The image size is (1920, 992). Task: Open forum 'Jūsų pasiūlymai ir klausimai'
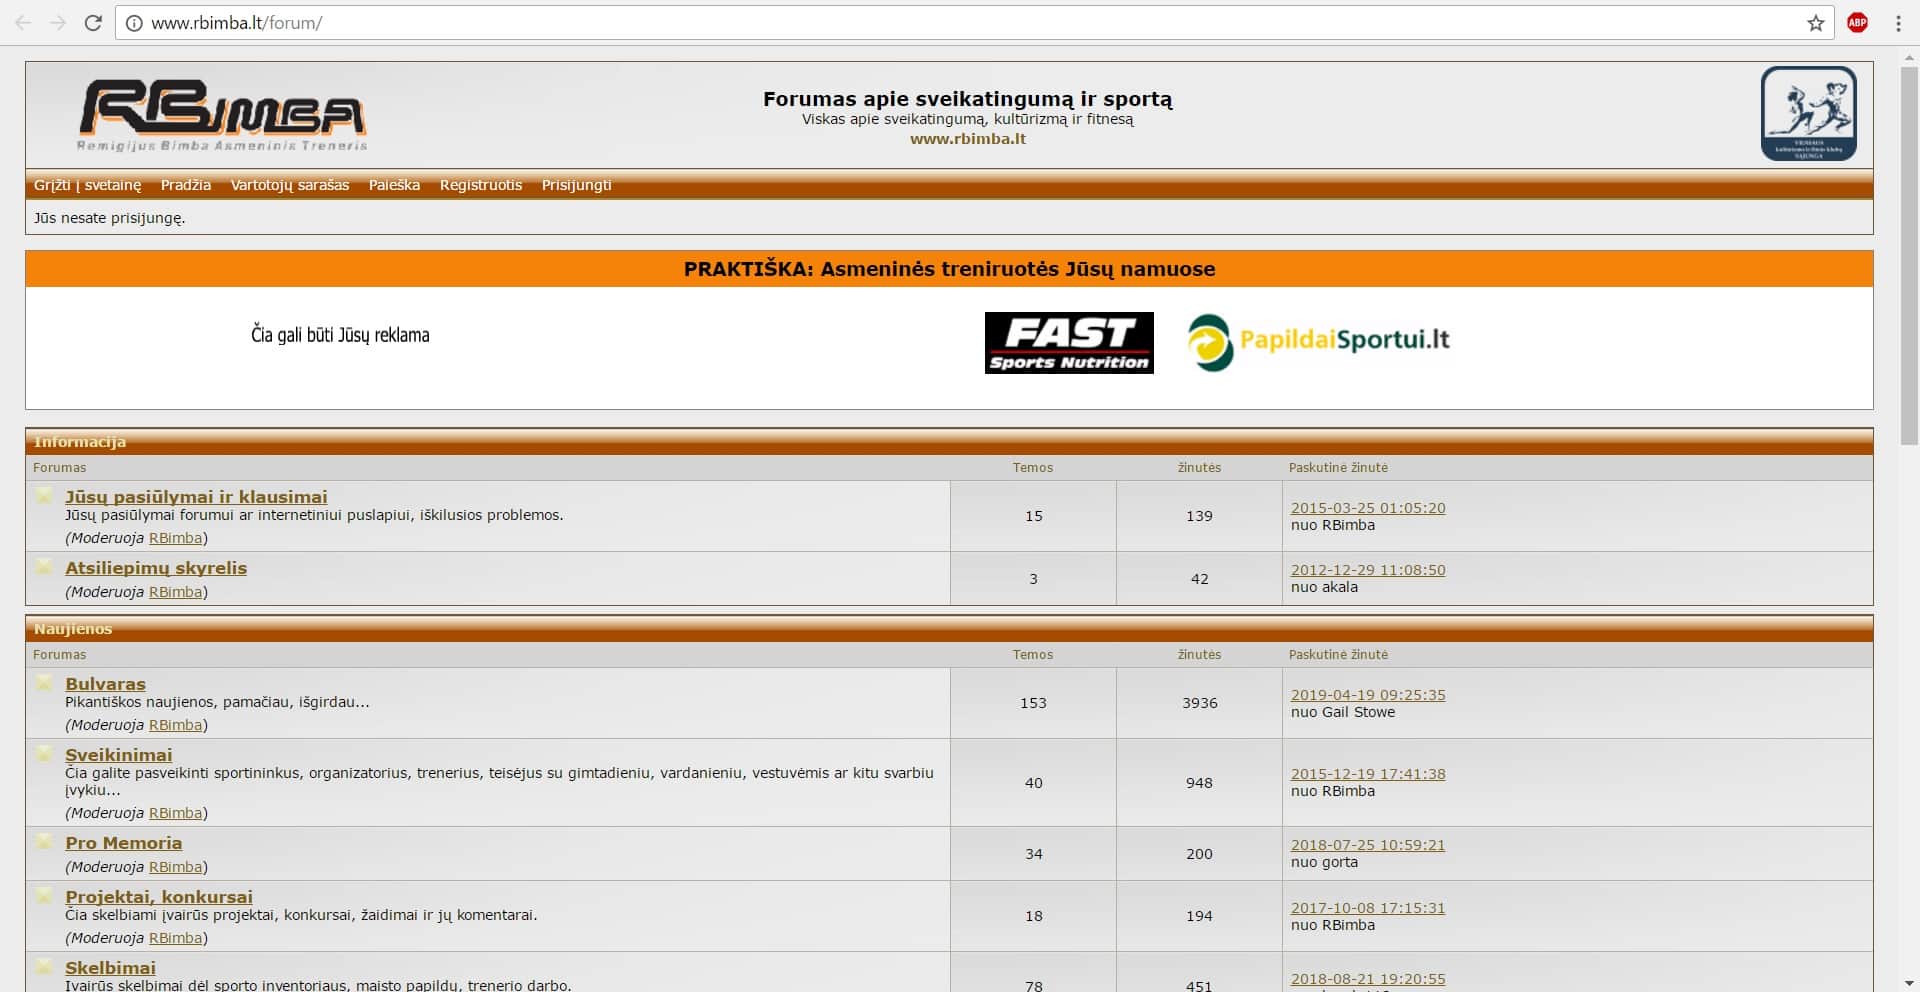click(196, 497)
